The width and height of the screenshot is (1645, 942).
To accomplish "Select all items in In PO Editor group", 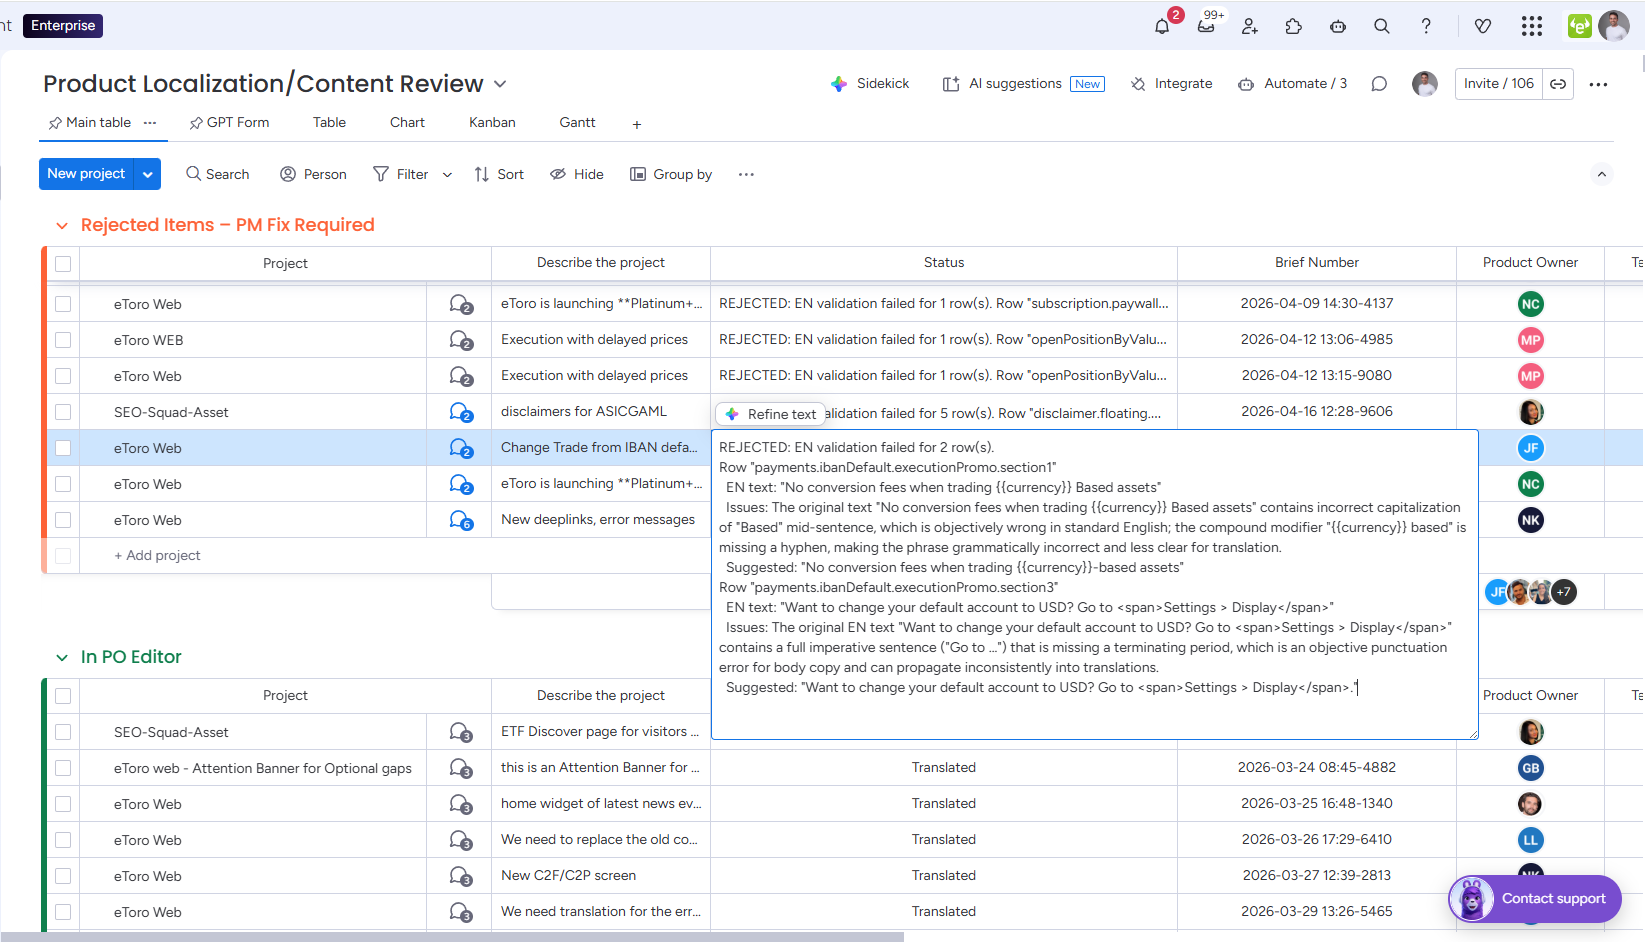I will pos(63,696).
